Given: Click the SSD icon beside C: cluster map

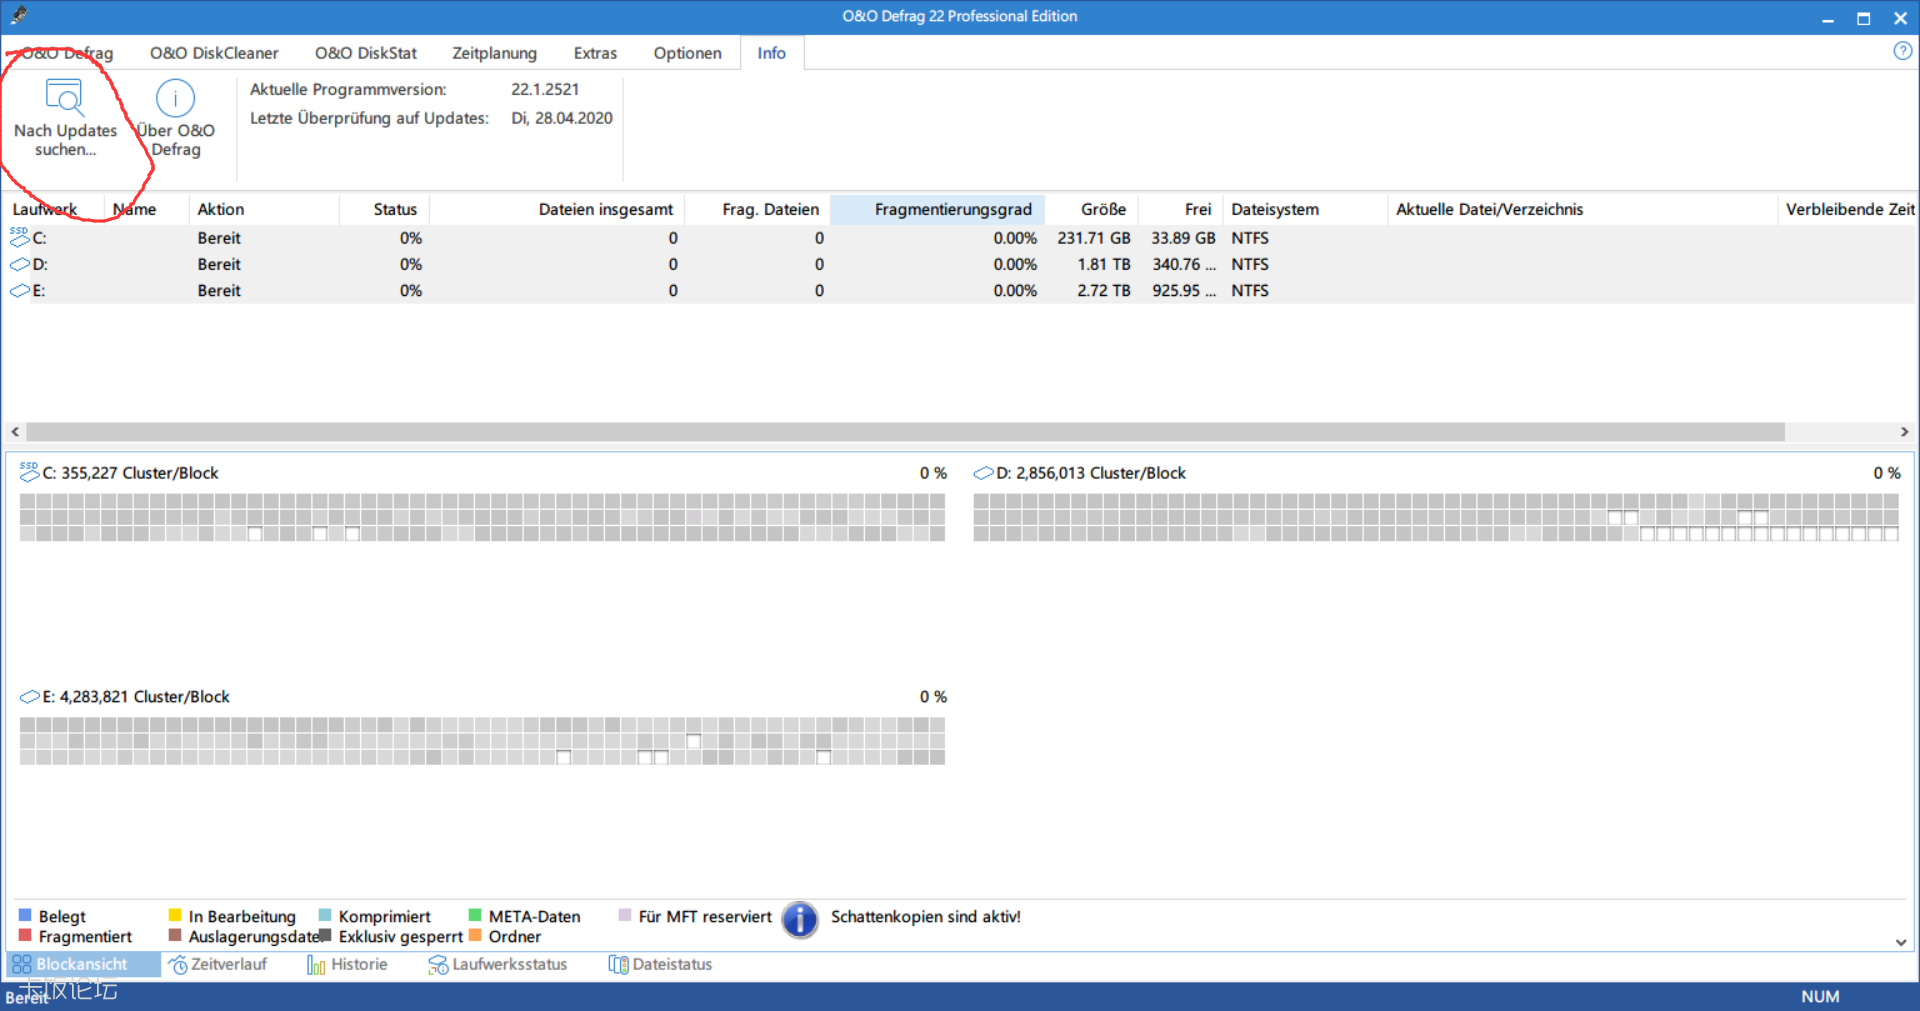Looking at the screenshot, I should click(x=29, y=472).
